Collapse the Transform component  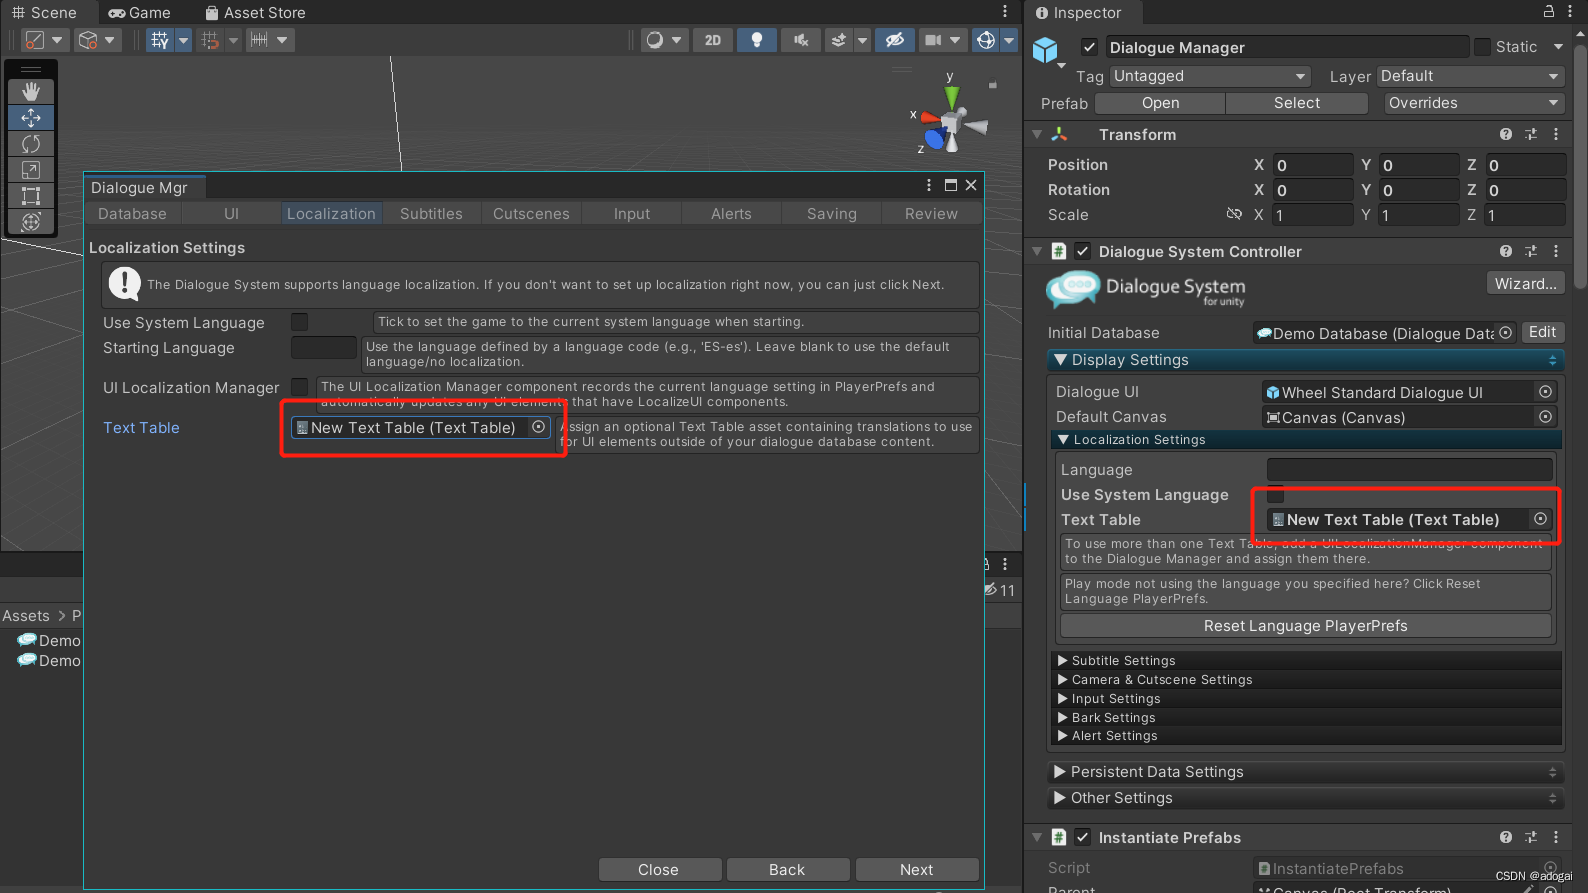click(1037, 134)
